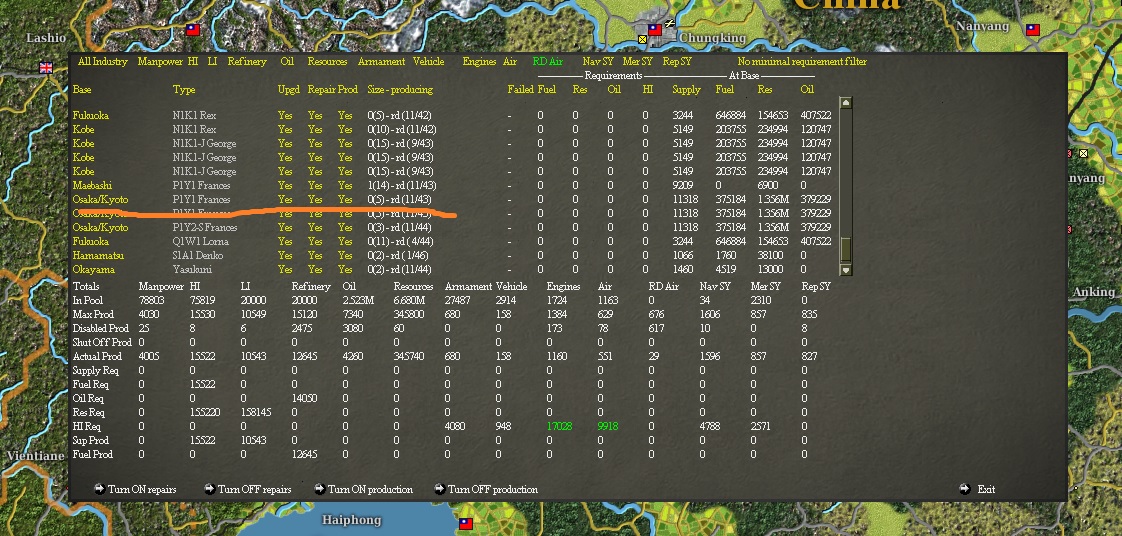Viewport: 1122px width, 536px height.
Task: Exit the industry screen
Action: (x=986, y=489)
